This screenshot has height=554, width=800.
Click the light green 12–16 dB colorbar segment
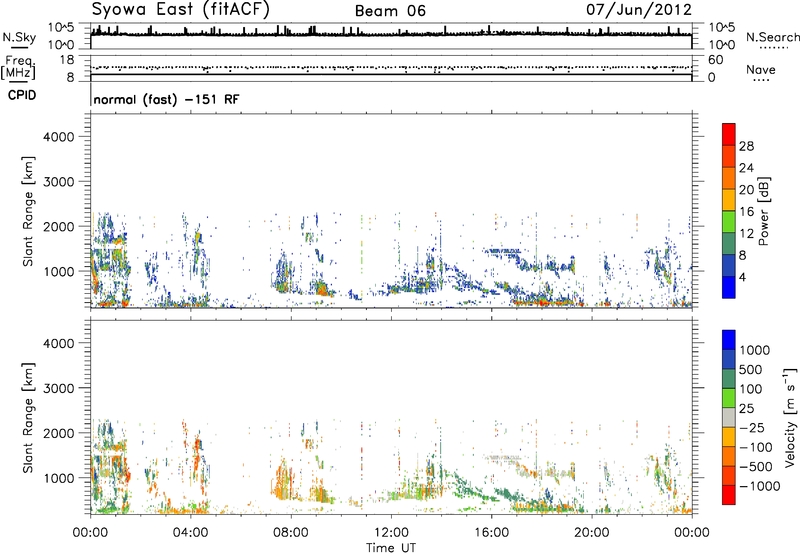pyautogui.click(x=729, y=221)
